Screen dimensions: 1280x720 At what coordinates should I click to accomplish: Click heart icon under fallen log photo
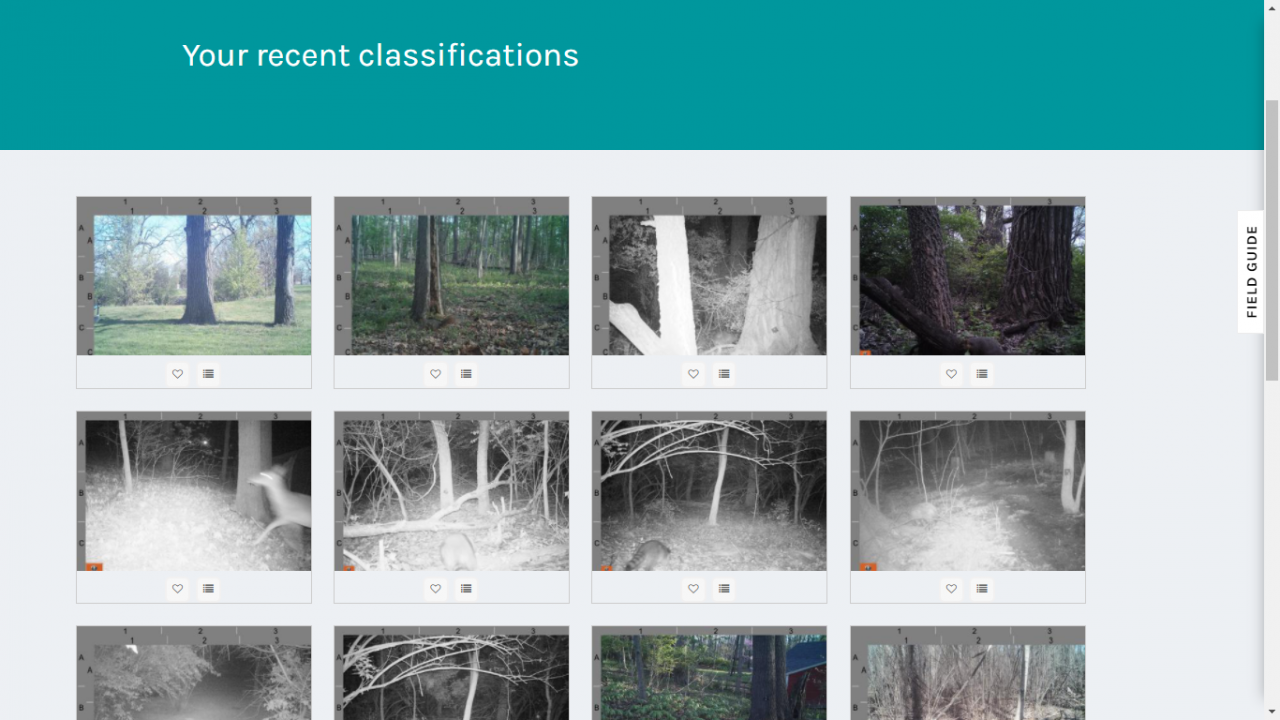point(951,374)
